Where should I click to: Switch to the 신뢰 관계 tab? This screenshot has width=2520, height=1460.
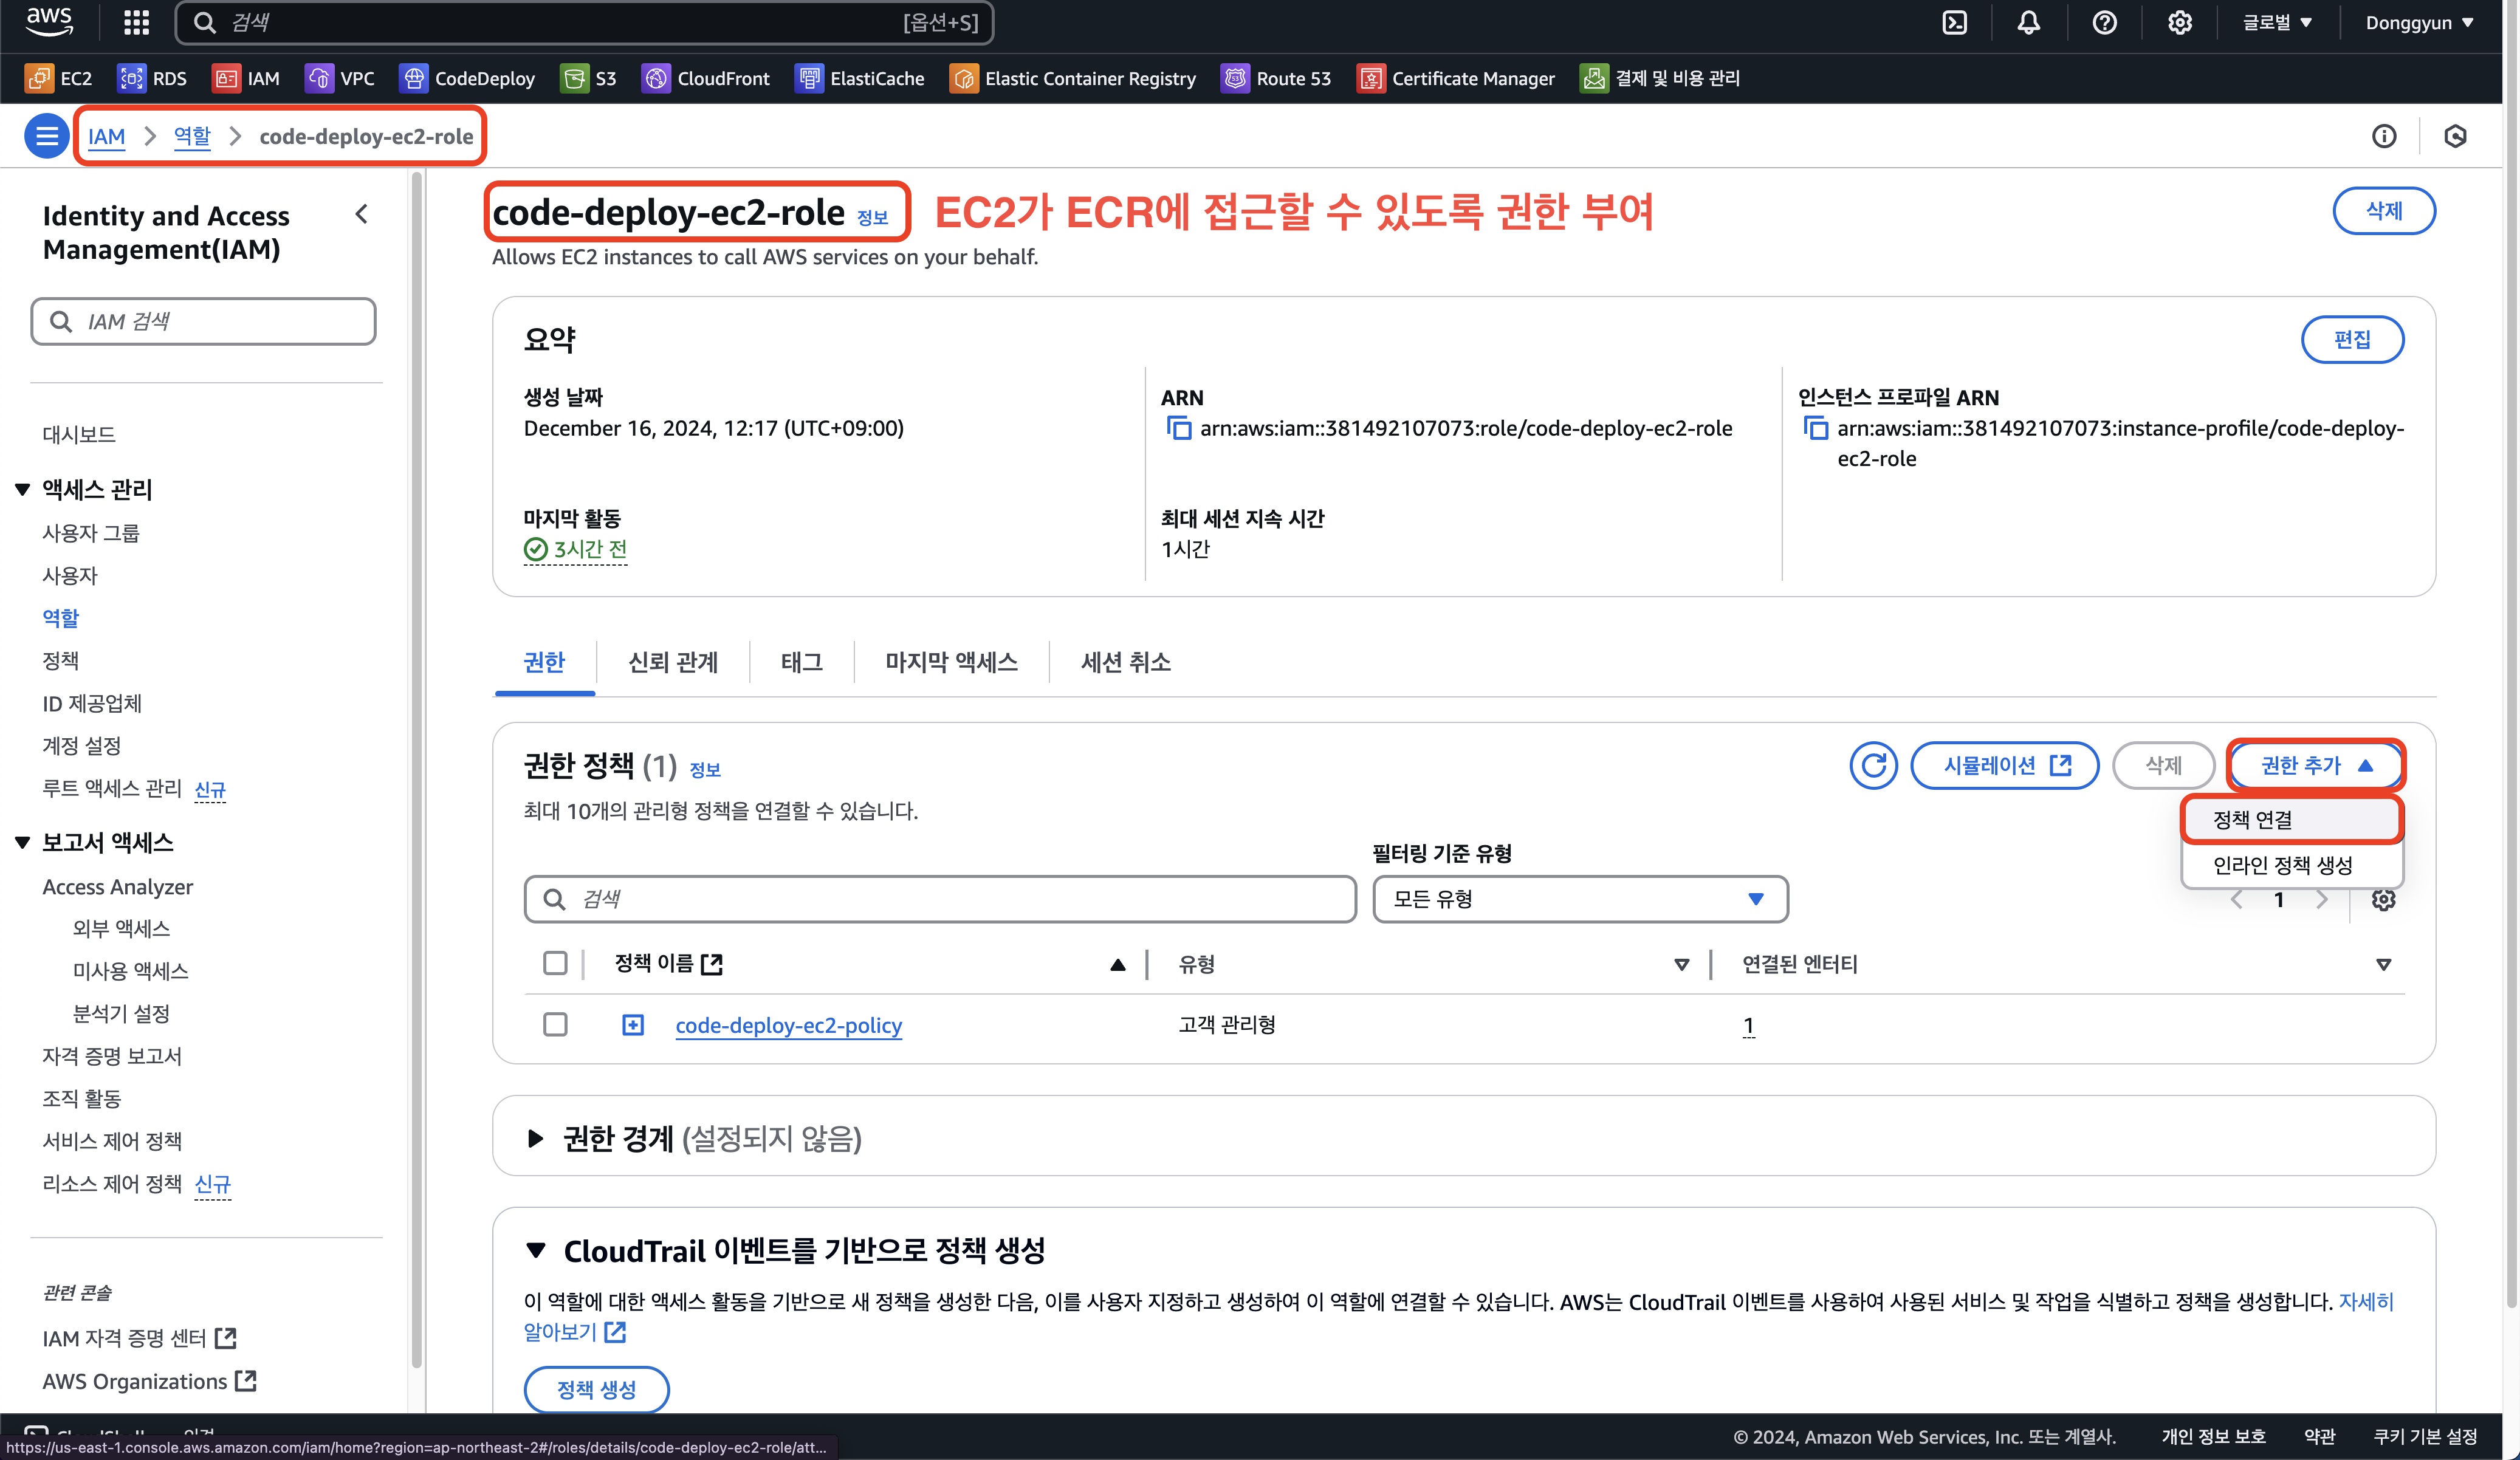pos(672,662)
